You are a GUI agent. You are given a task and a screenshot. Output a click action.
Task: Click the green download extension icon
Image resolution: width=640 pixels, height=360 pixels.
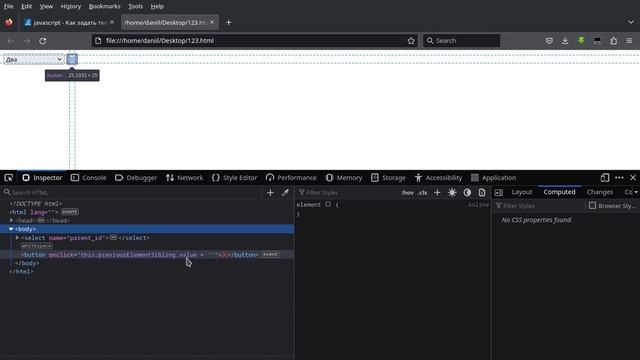click(581, 40)
